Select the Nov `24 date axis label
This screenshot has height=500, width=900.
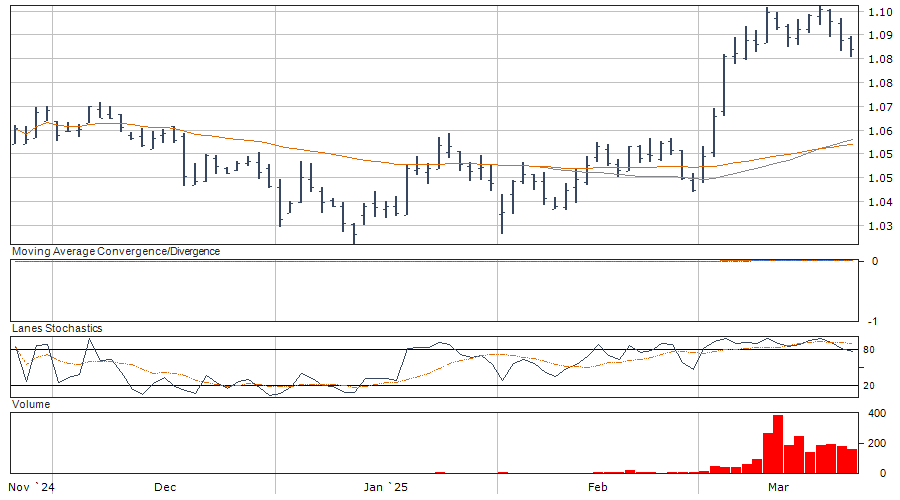click(32, 488)
